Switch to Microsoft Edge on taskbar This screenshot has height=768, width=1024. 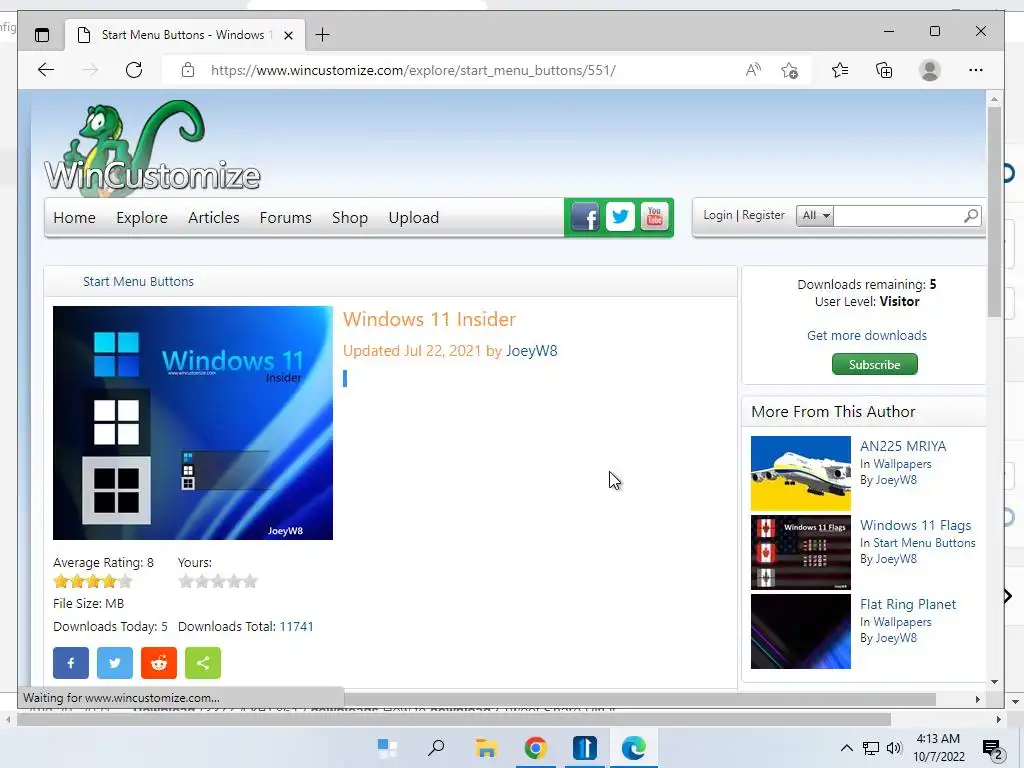(x=633, y=748)
